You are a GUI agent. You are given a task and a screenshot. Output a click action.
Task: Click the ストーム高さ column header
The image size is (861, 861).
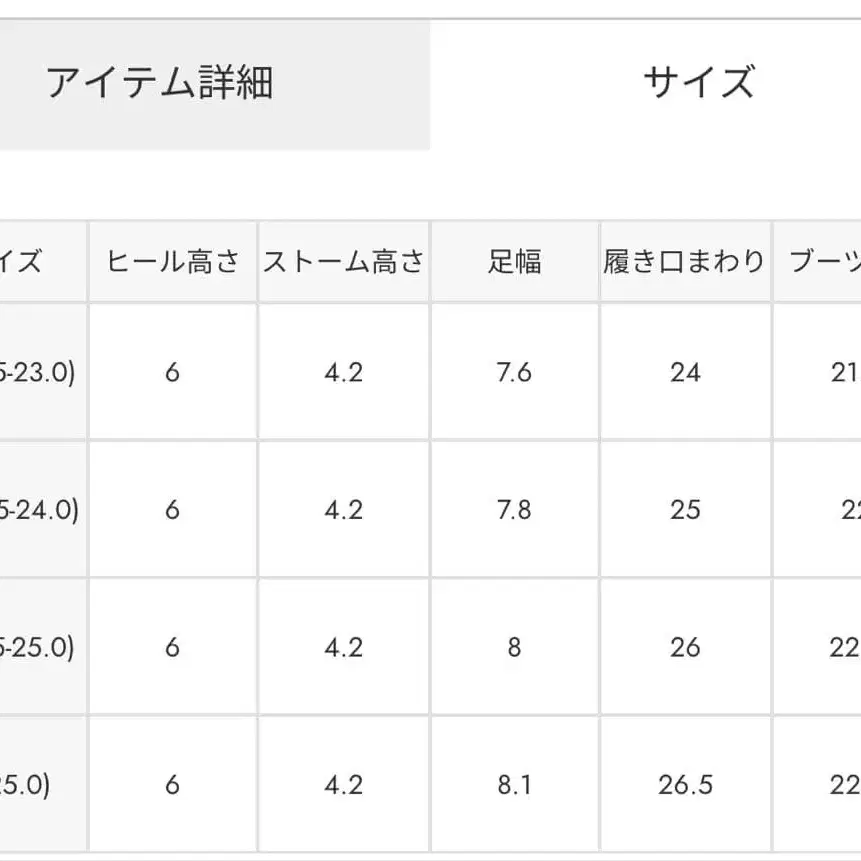(343, 261)
